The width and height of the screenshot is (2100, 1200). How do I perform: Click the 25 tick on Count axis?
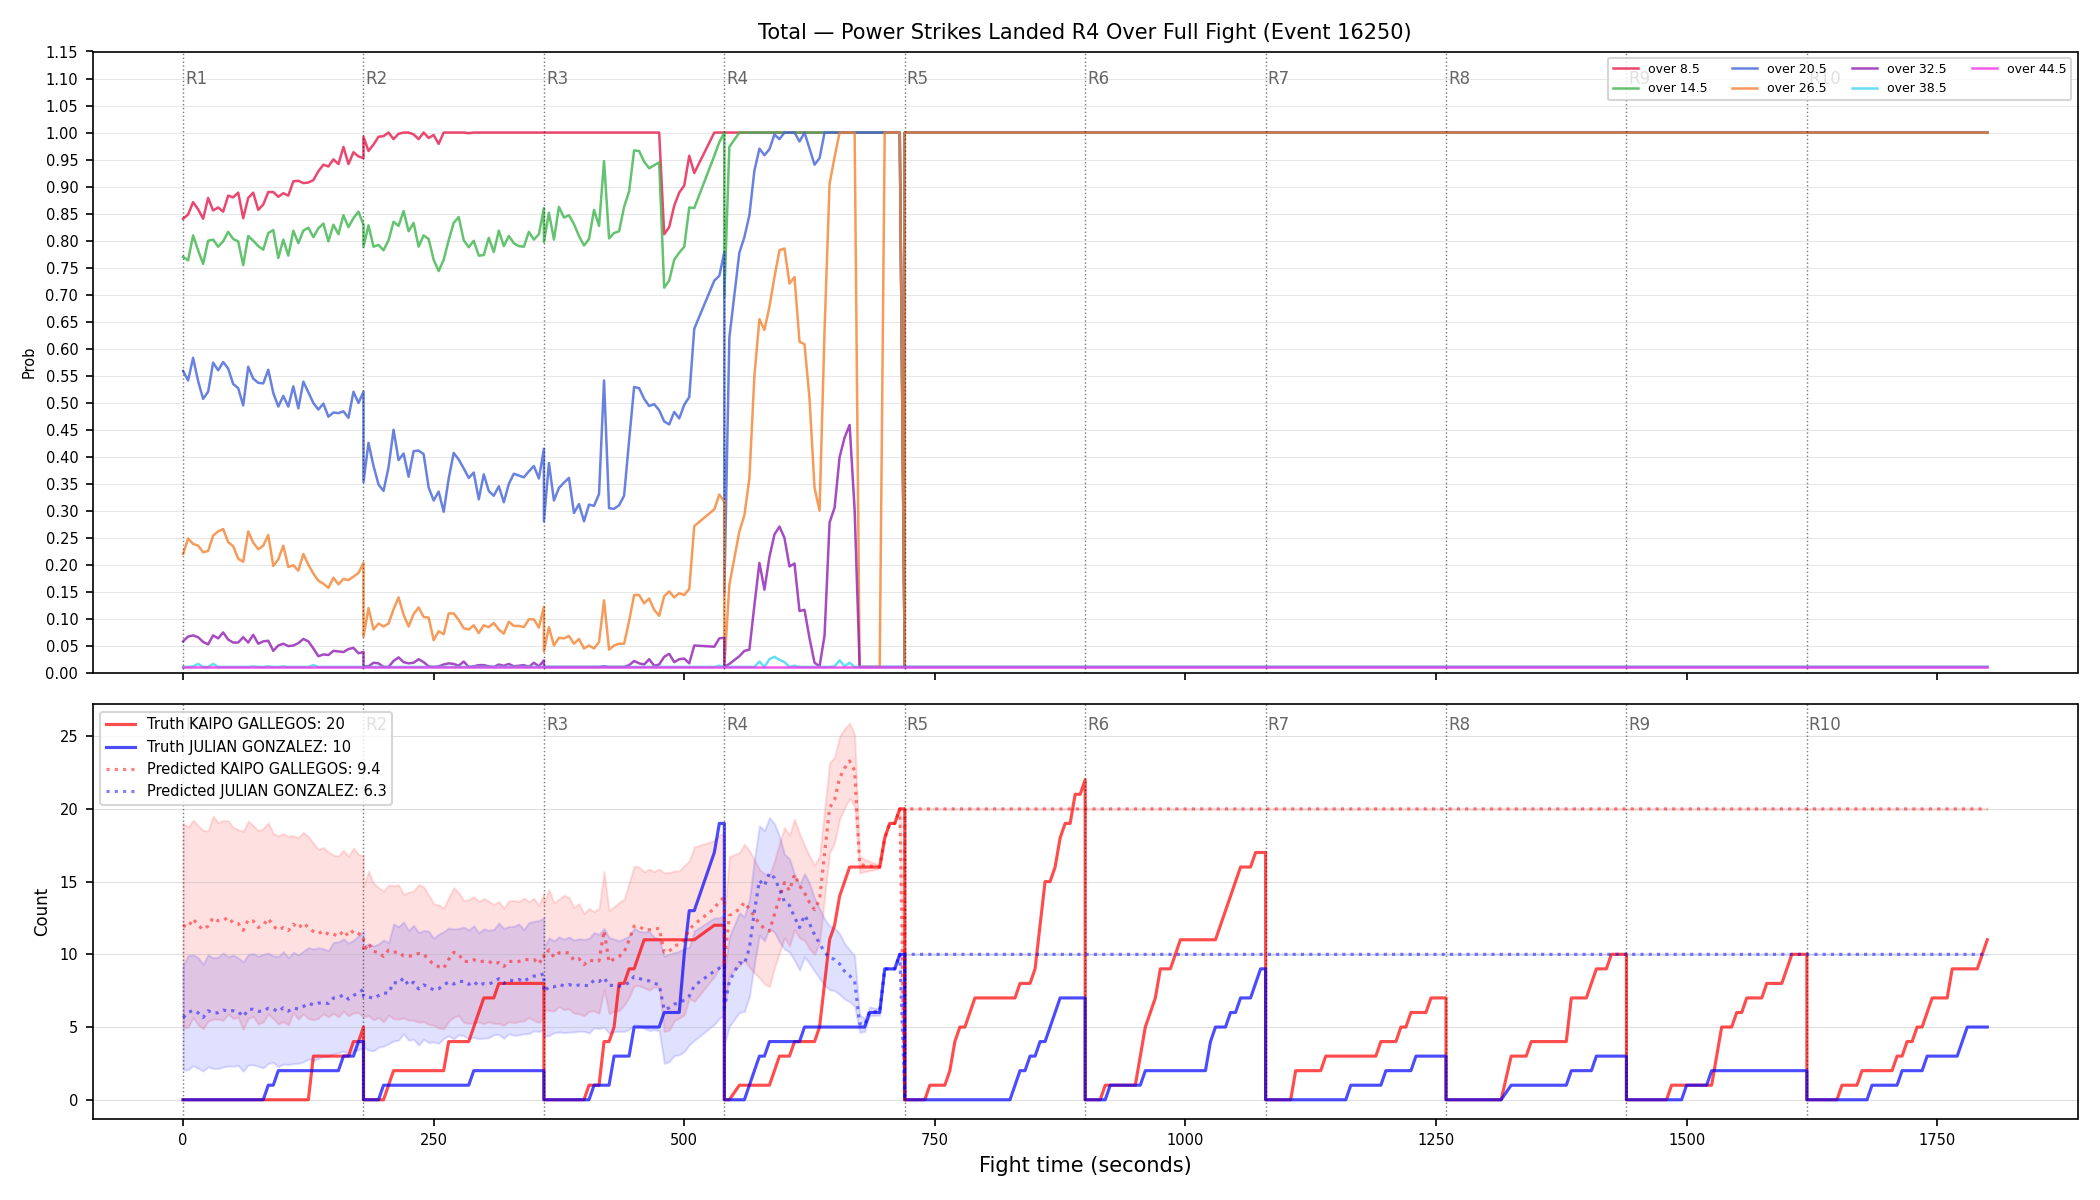69,737
